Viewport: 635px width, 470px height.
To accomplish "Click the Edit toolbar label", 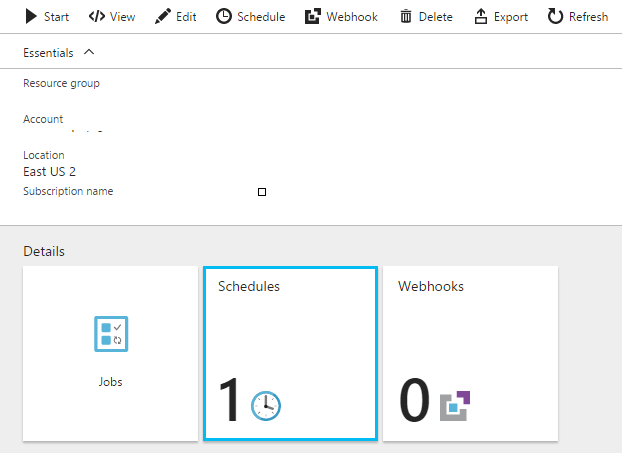I will coord(186,17).
